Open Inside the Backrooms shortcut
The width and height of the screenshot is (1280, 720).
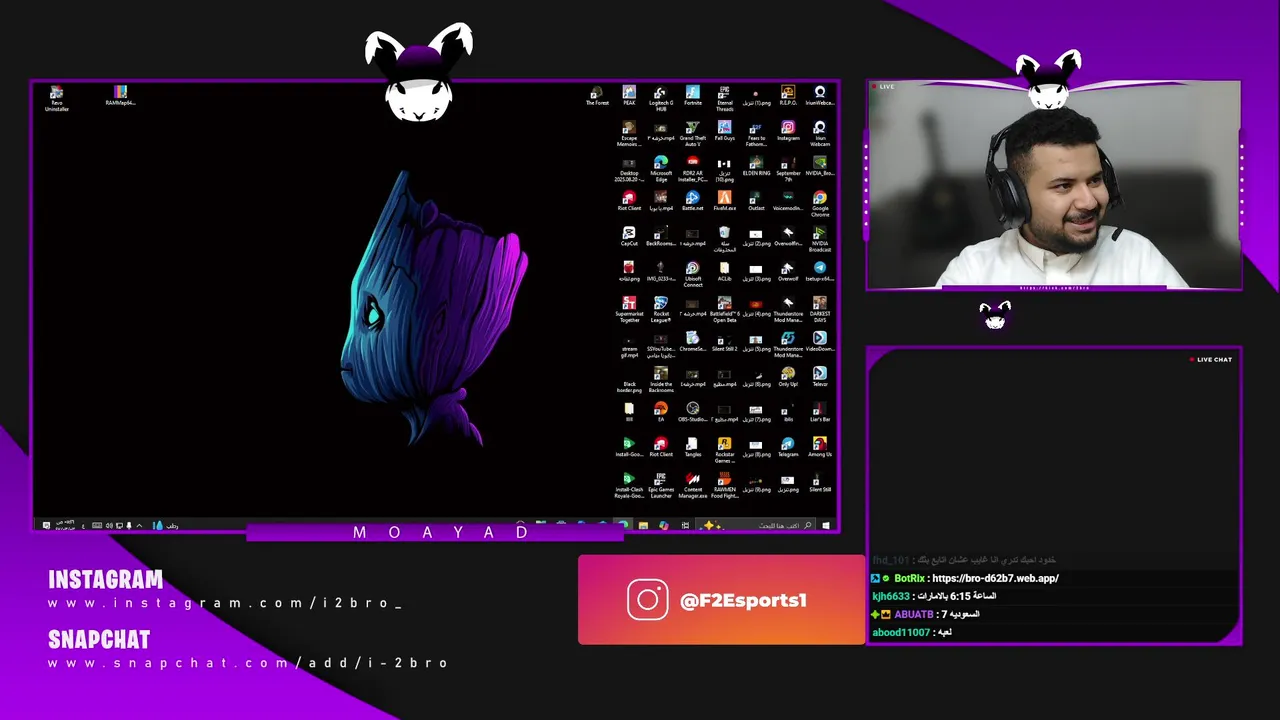[x=661, y=380]
